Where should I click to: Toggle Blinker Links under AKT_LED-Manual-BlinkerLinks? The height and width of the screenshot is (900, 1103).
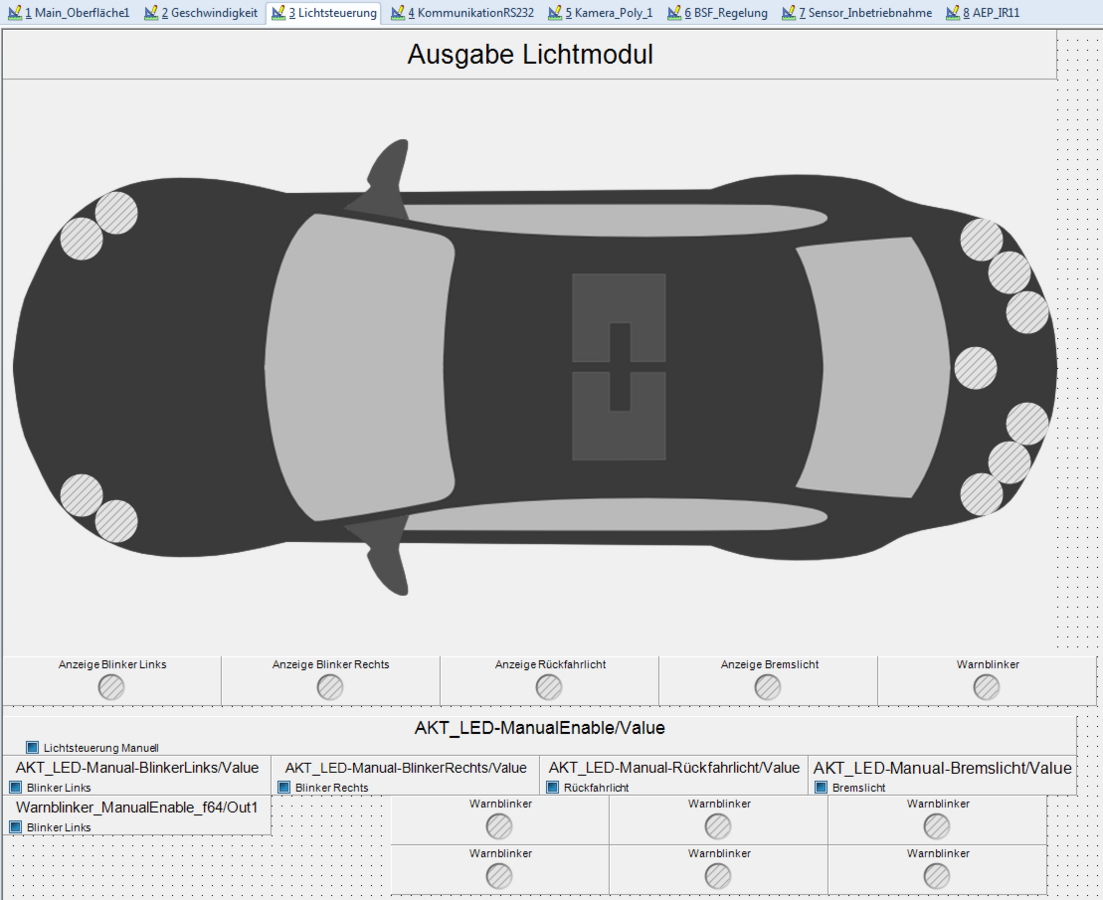15,787
